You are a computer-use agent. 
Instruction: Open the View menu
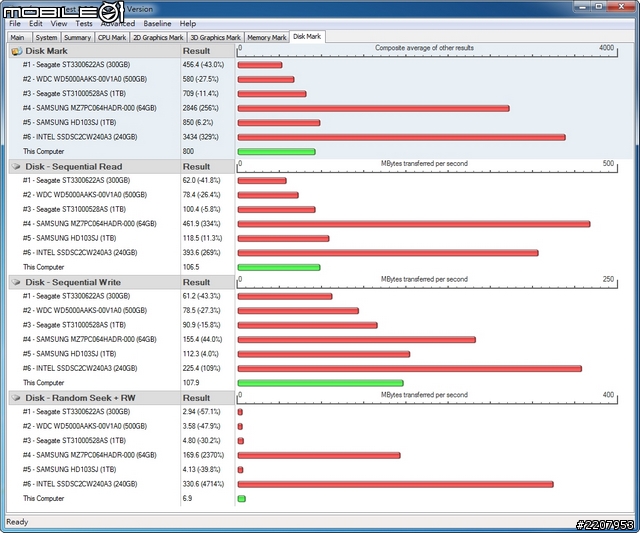point(59,24)
